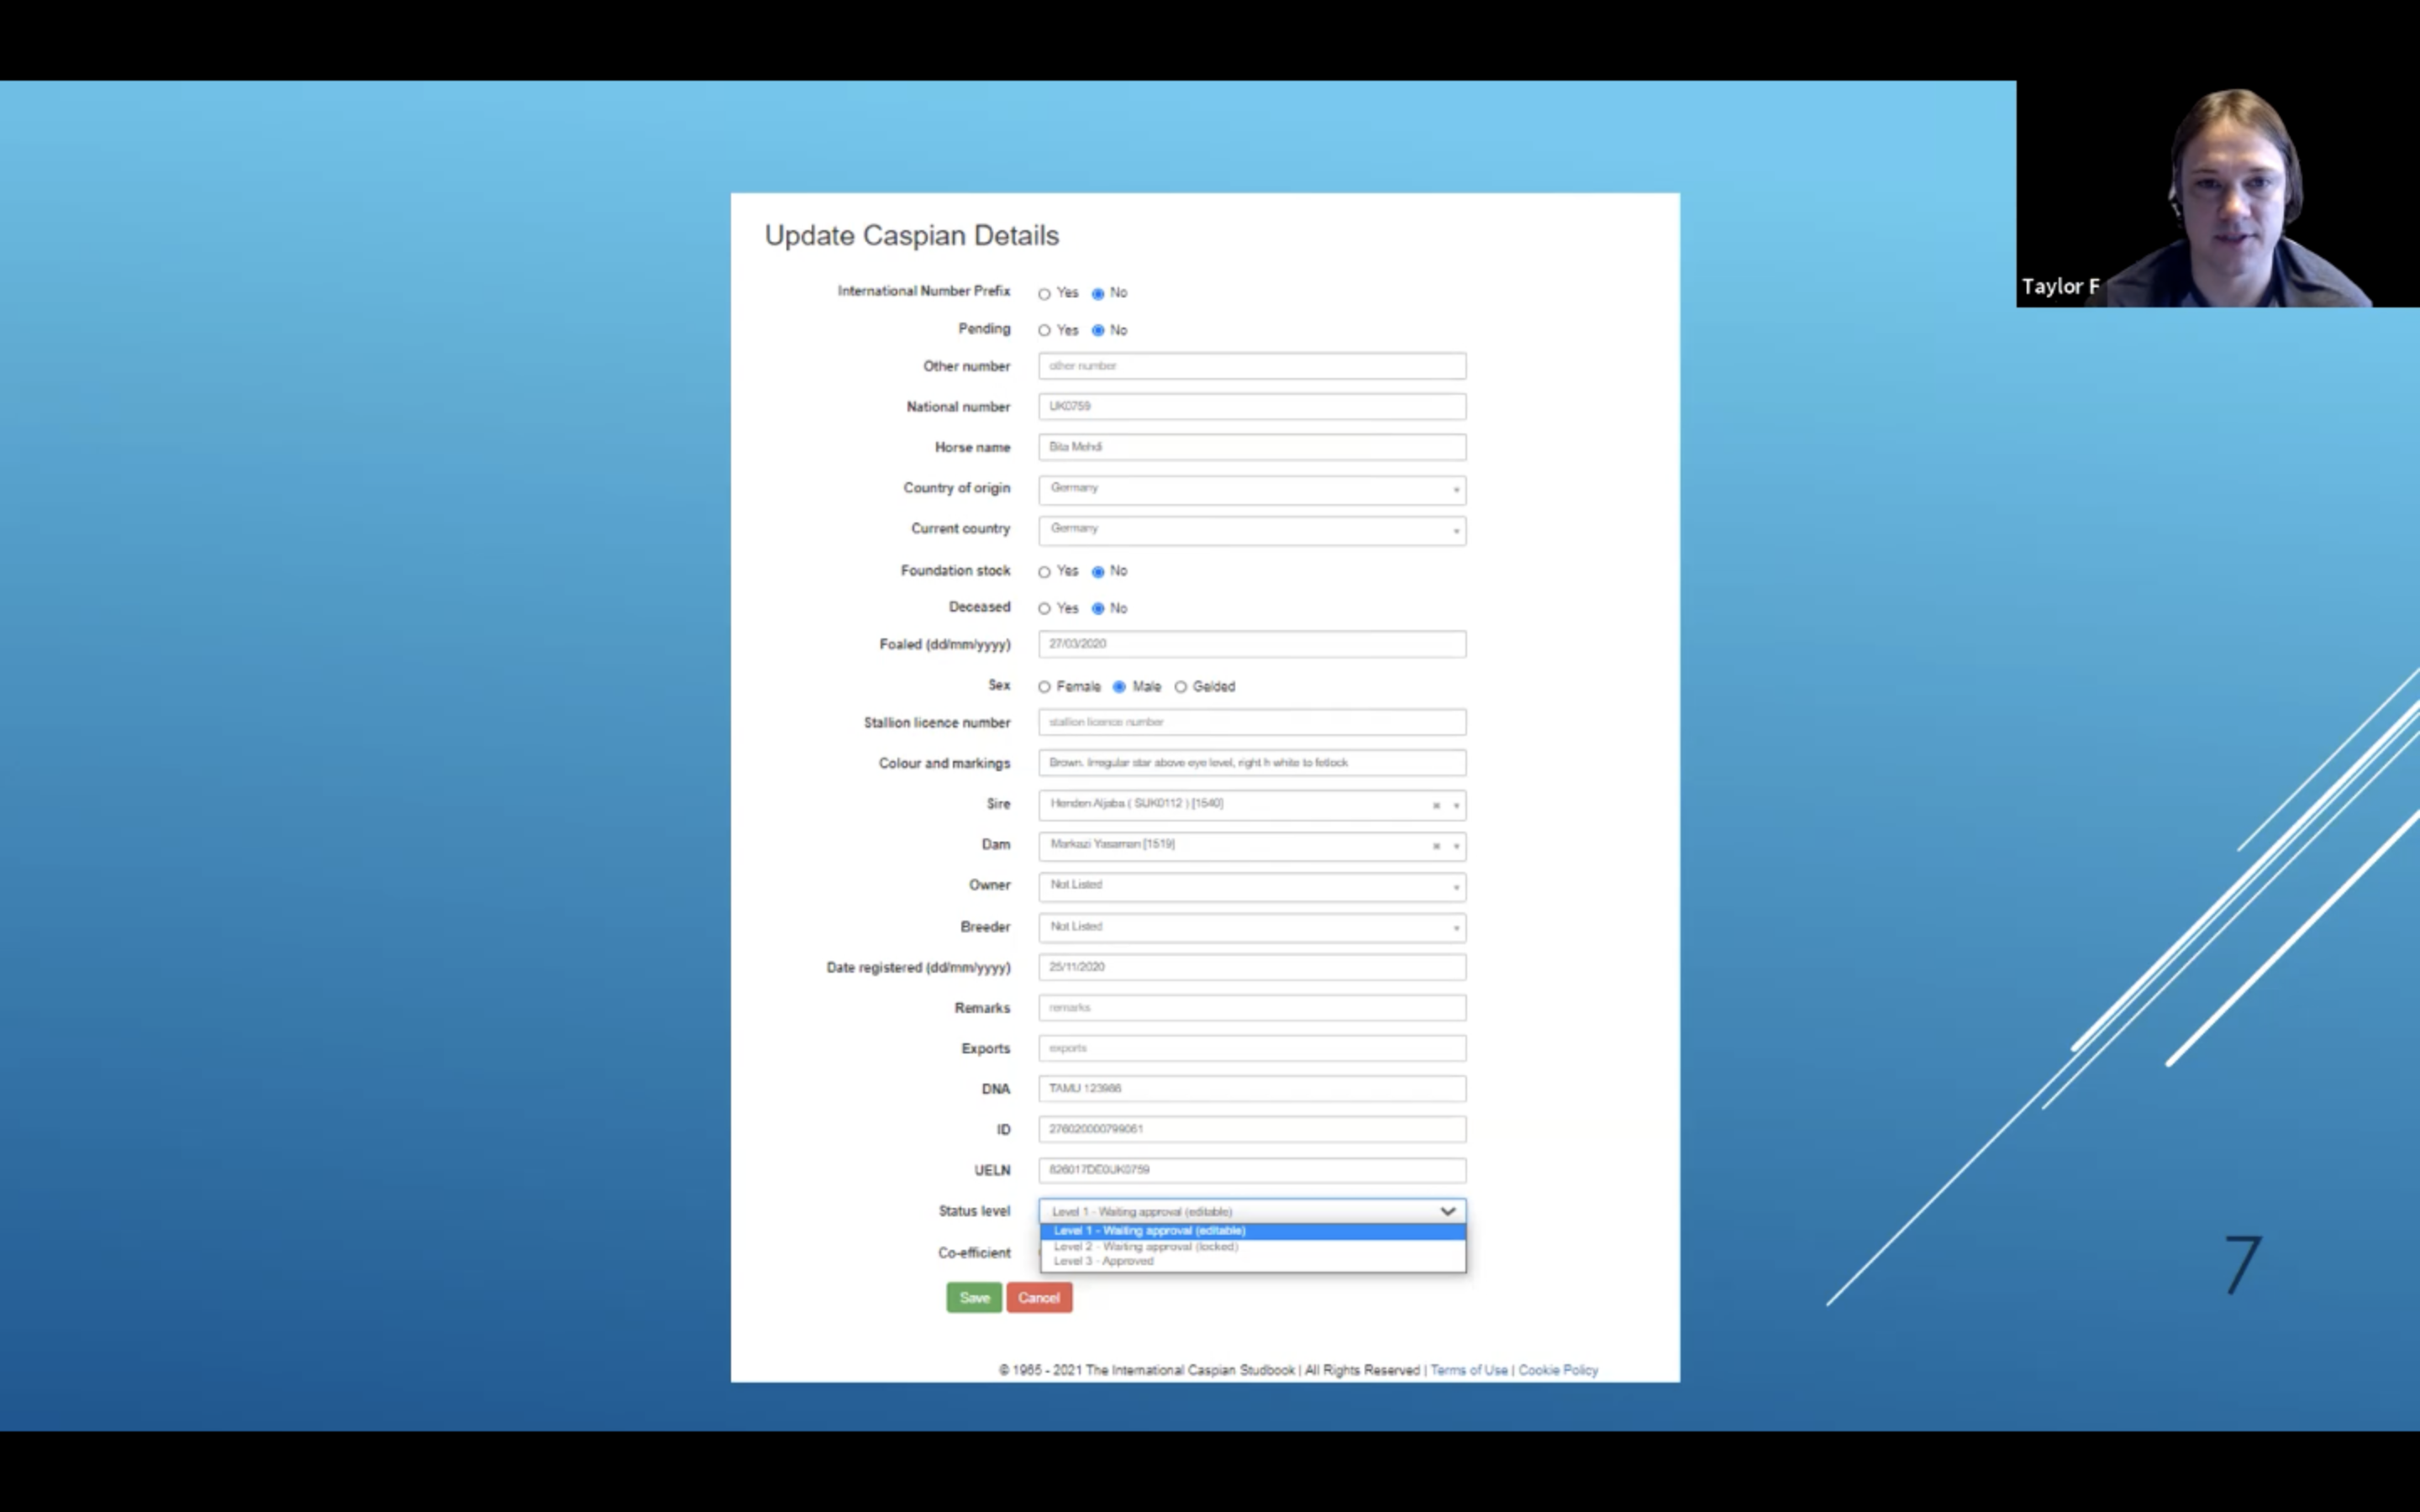This screenshot has height=1512, width=2420.
Task: Clear the Dam selection with x icon
Action: pyautogui.click(x=1436, y=846)
